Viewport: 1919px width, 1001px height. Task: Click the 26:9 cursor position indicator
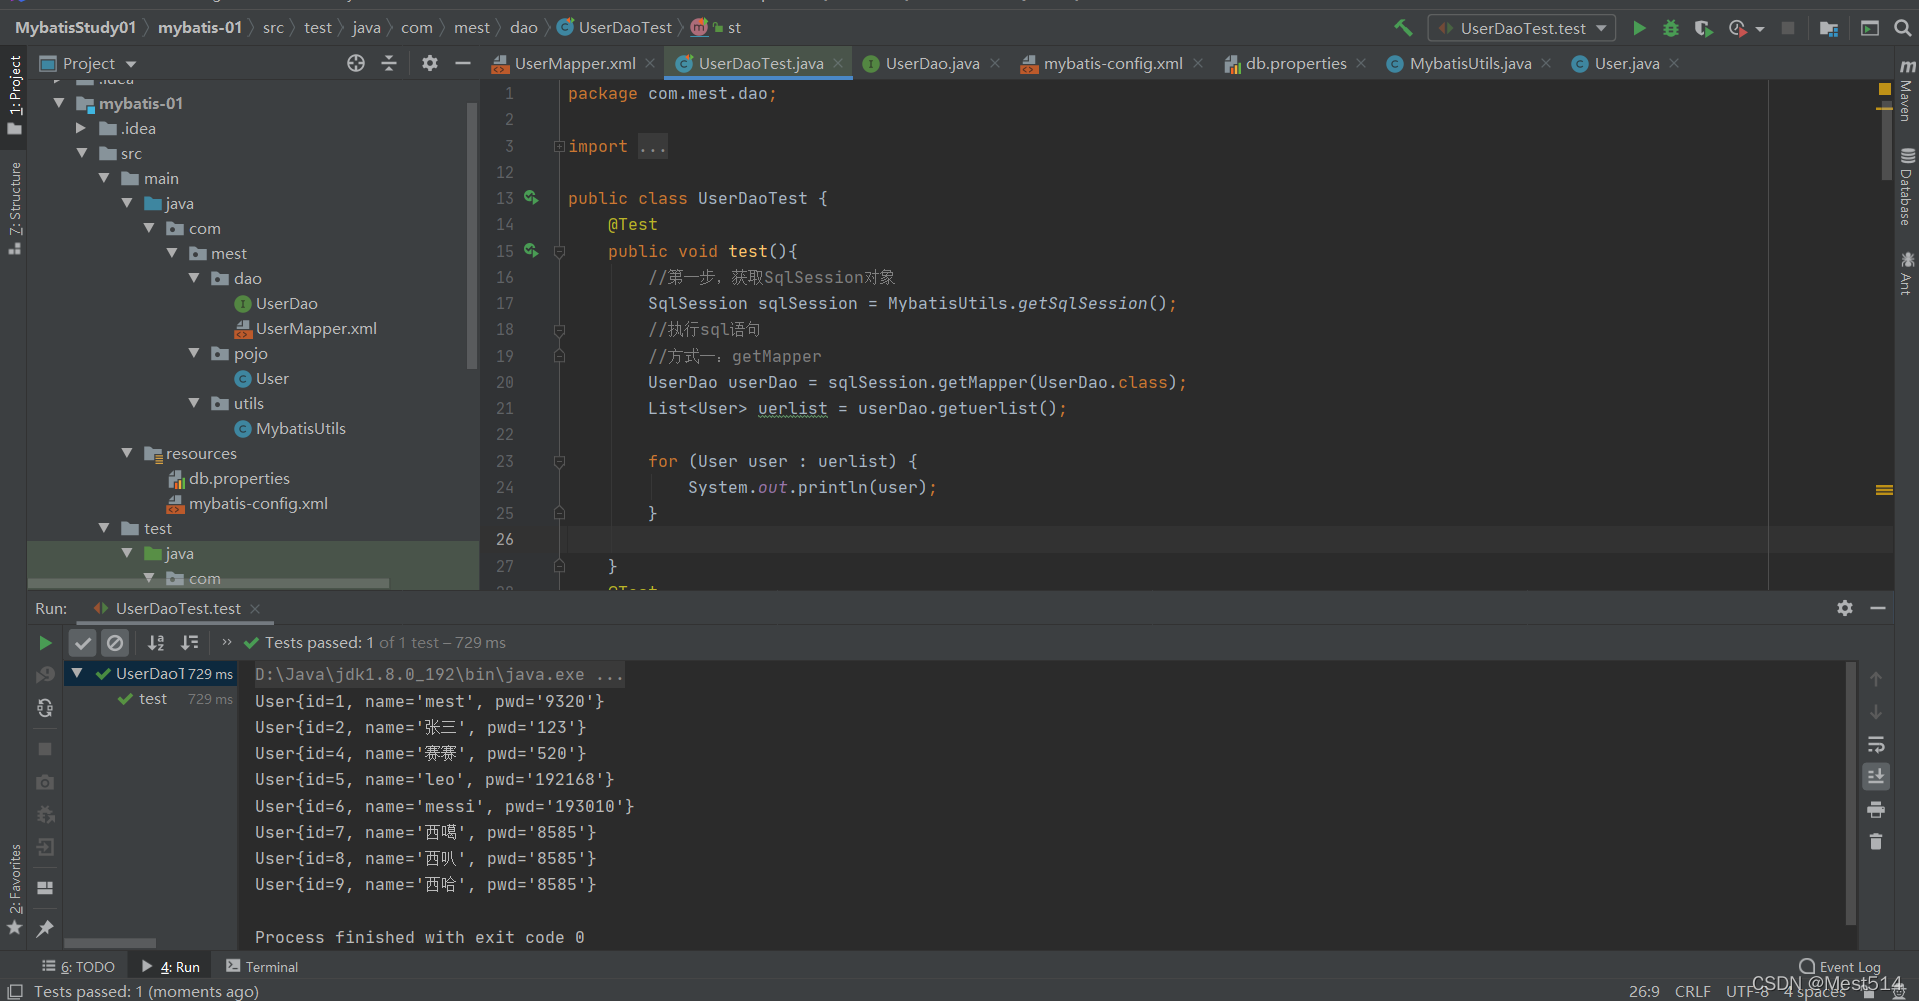[1644, 991]
